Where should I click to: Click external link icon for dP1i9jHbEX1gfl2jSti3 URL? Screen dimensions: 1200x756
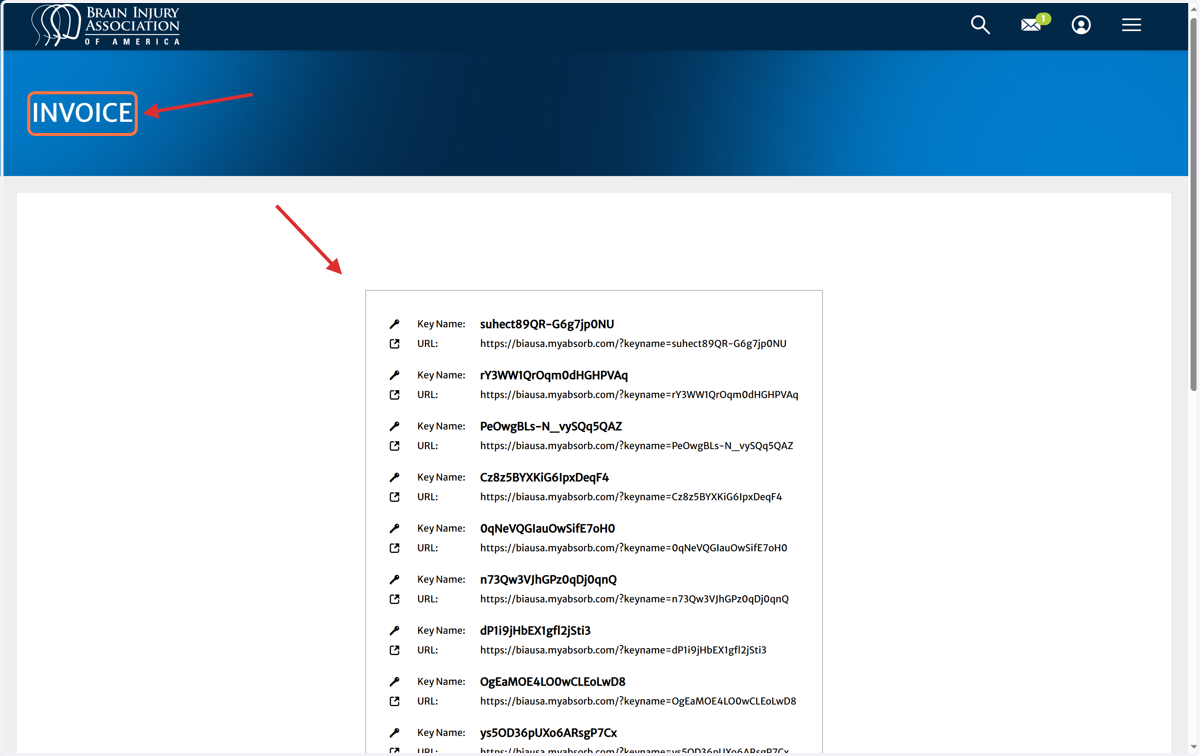coord(394,650)
